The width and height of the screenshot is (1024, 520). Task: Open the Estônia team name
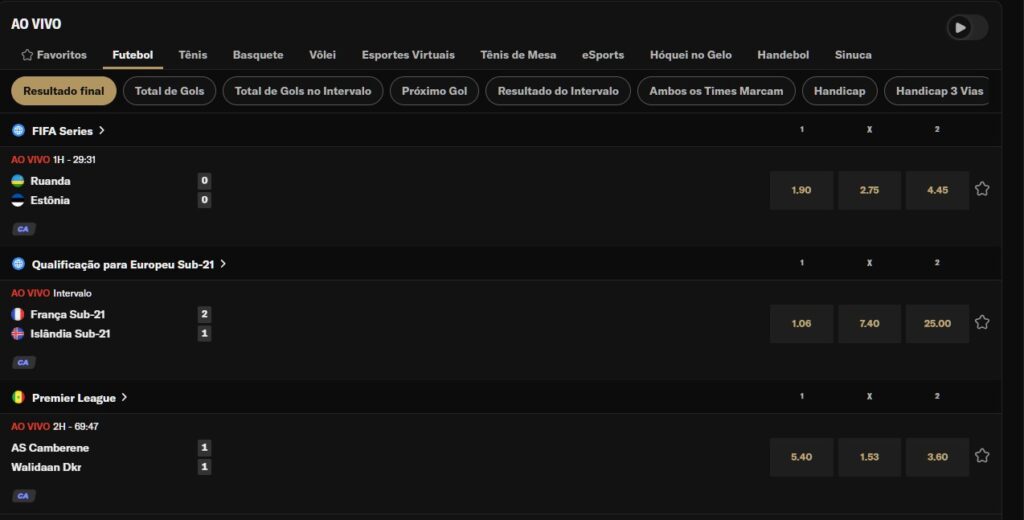coord(50,201)
